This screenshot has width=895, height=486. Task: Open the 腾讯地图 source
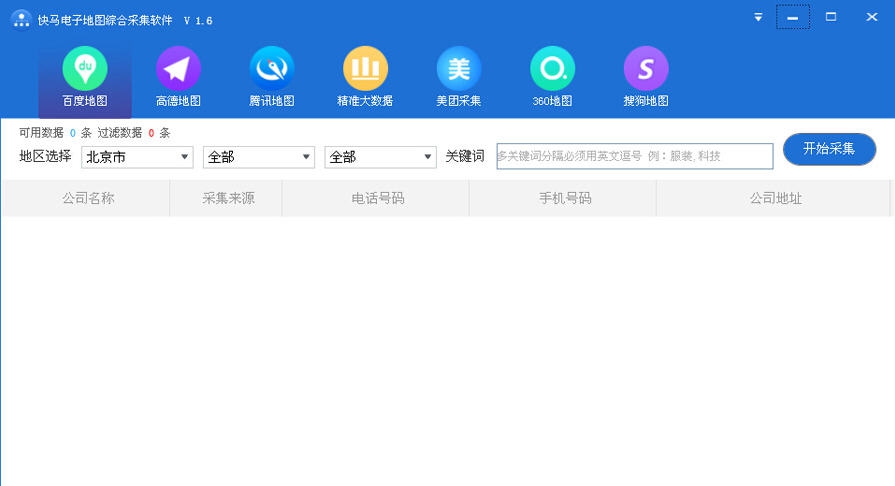272,78
